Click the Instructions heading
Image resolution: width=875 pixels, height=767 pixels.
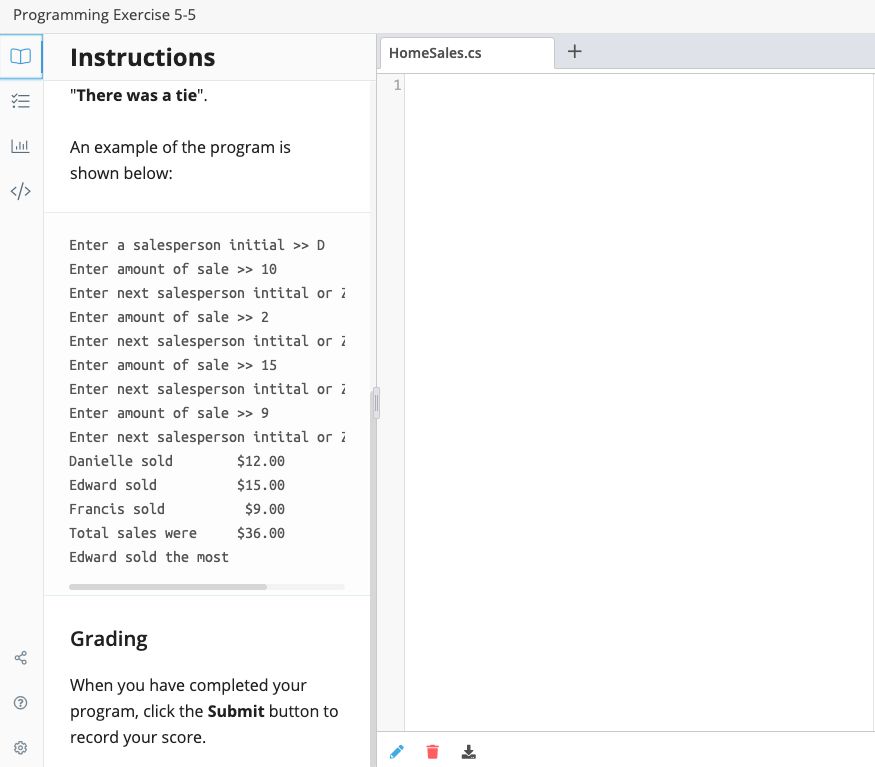click(x=142, y=57)
